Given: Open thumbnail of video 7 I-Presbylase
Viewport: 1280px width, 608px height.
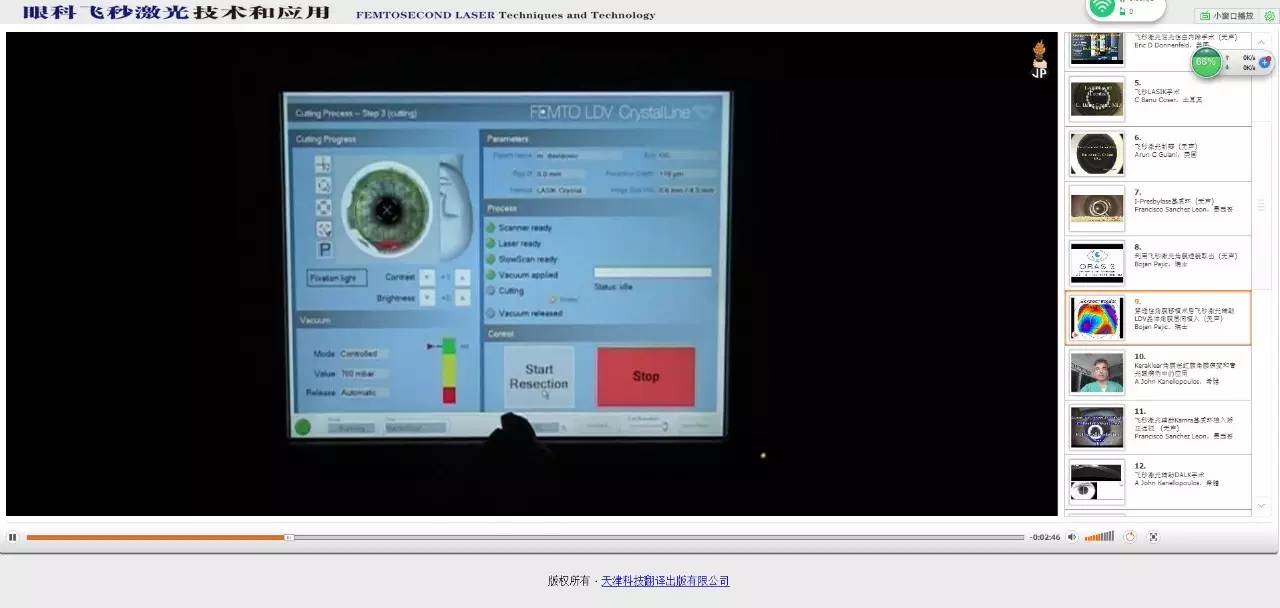Looking at the screenshot, I should tap(1097, 208).
